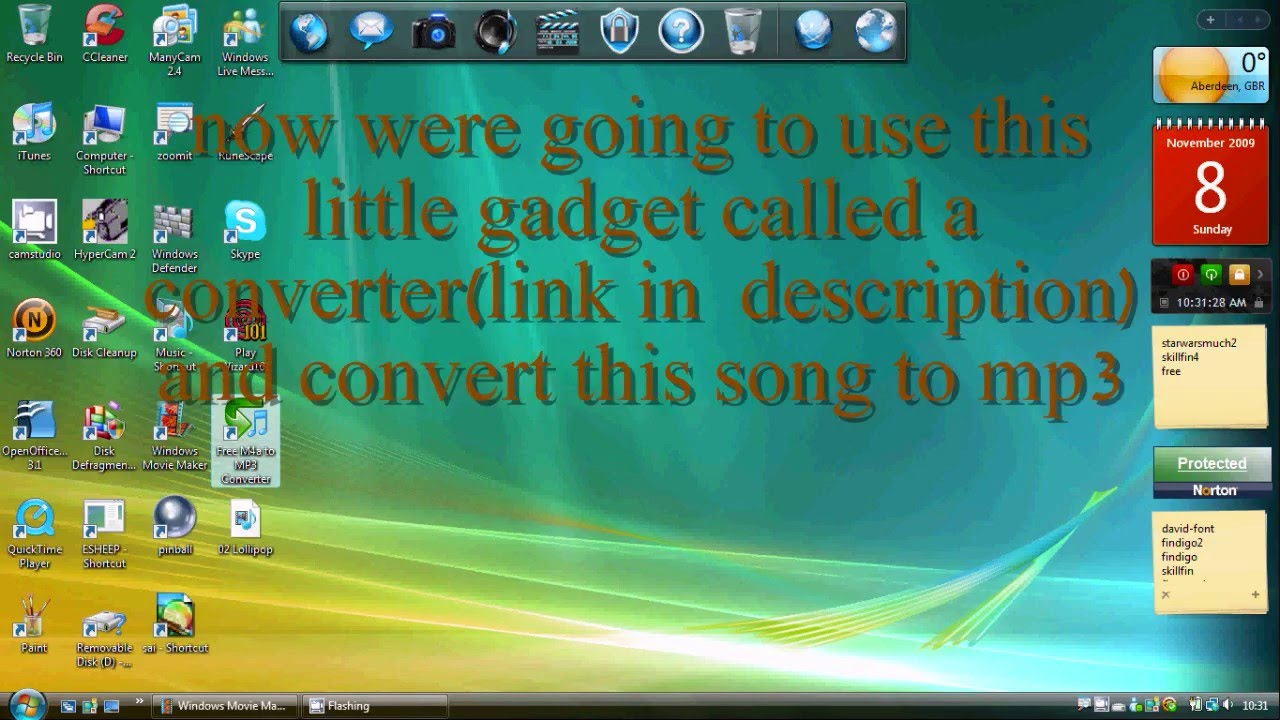Select Free M4a to MP3 Converter icon
The width and height of the screenshot is (1280, 720).
[245, 442]
